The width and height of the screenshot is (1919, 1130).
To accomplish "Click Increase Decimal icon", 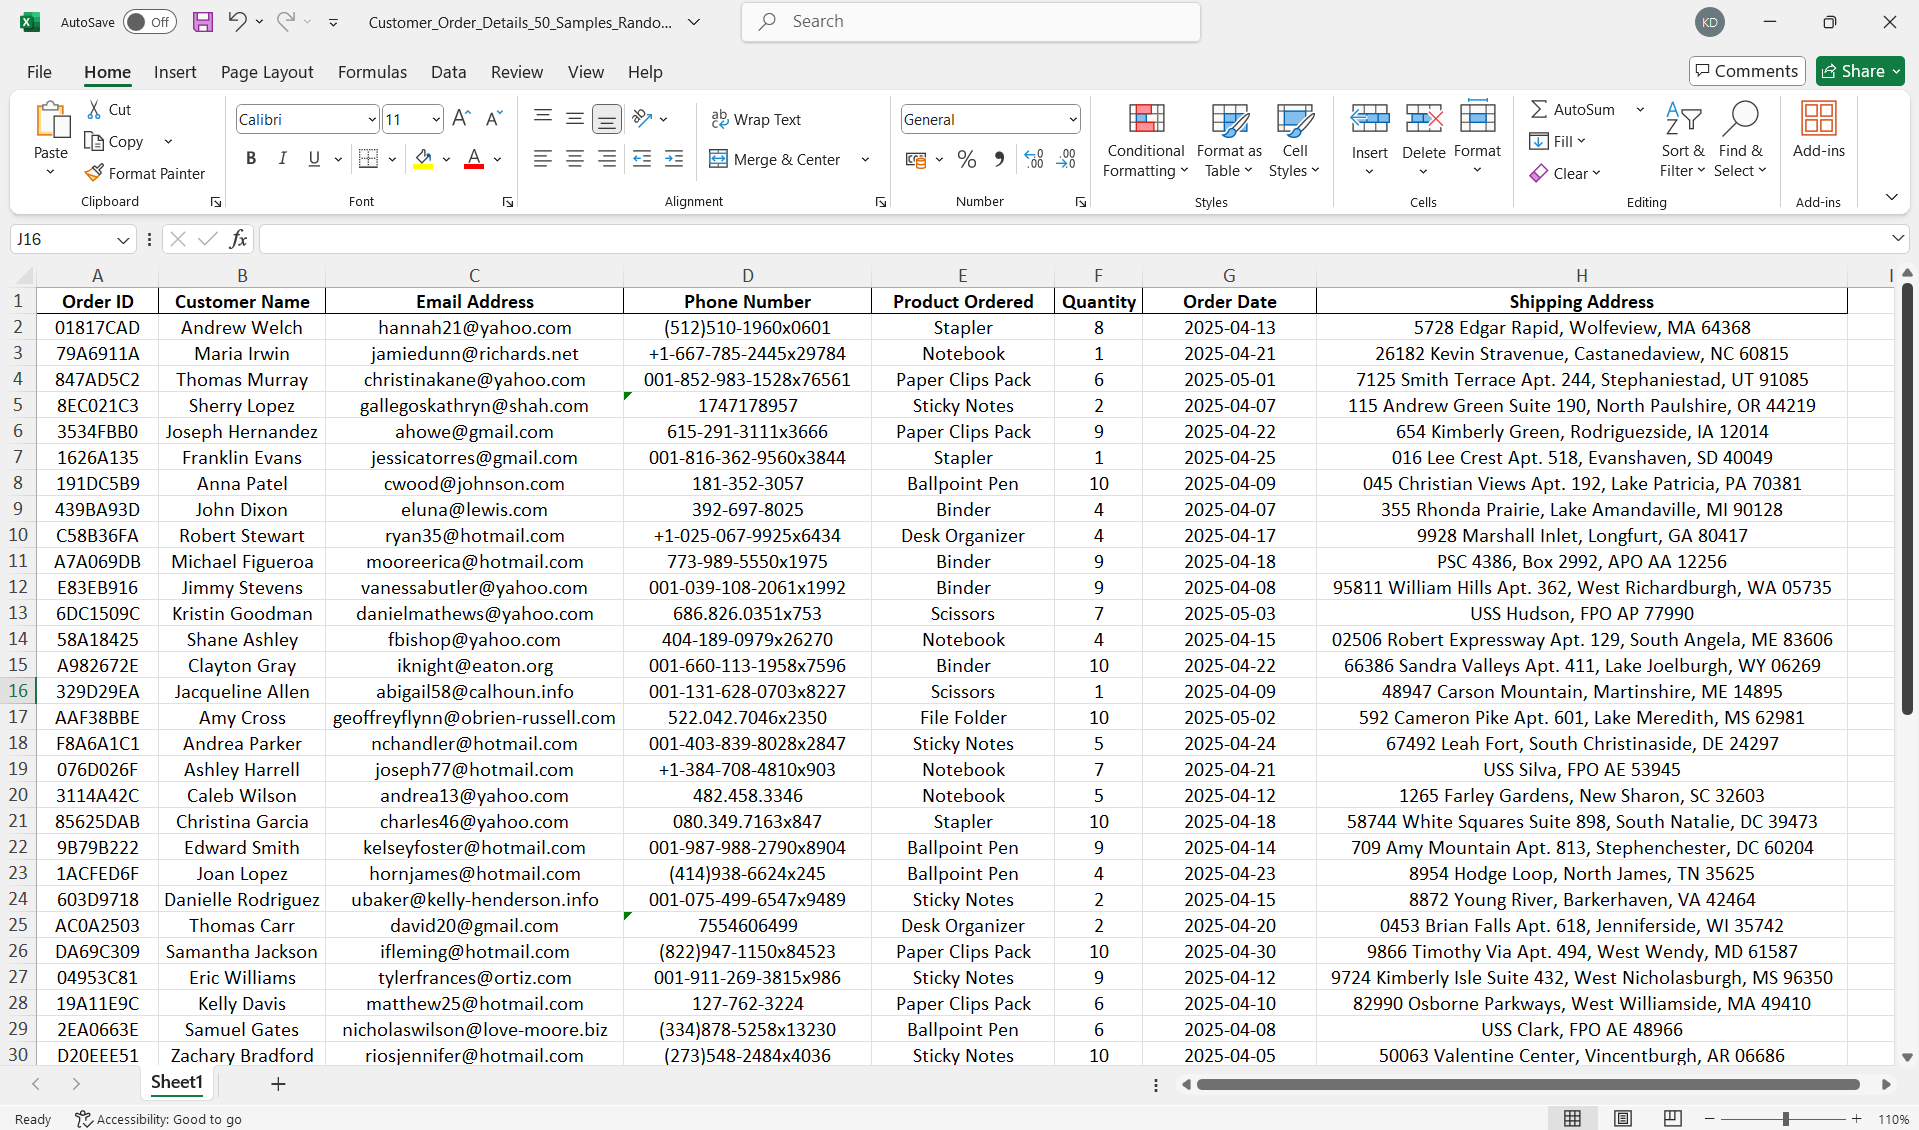I will [1034, 159].
